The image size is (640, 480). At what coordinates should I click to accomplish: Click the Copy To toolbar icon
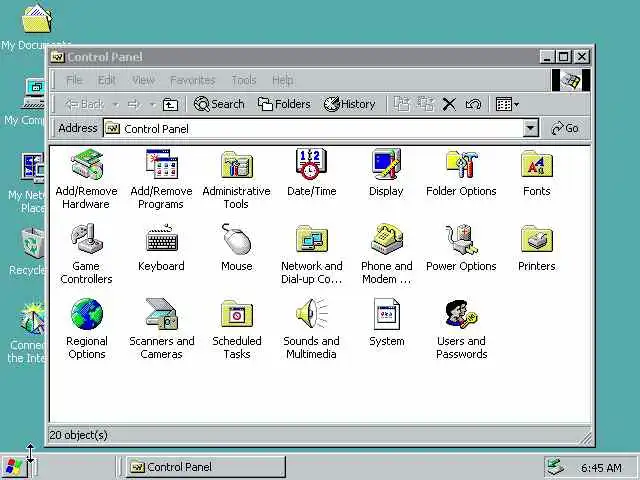(425, 104)
